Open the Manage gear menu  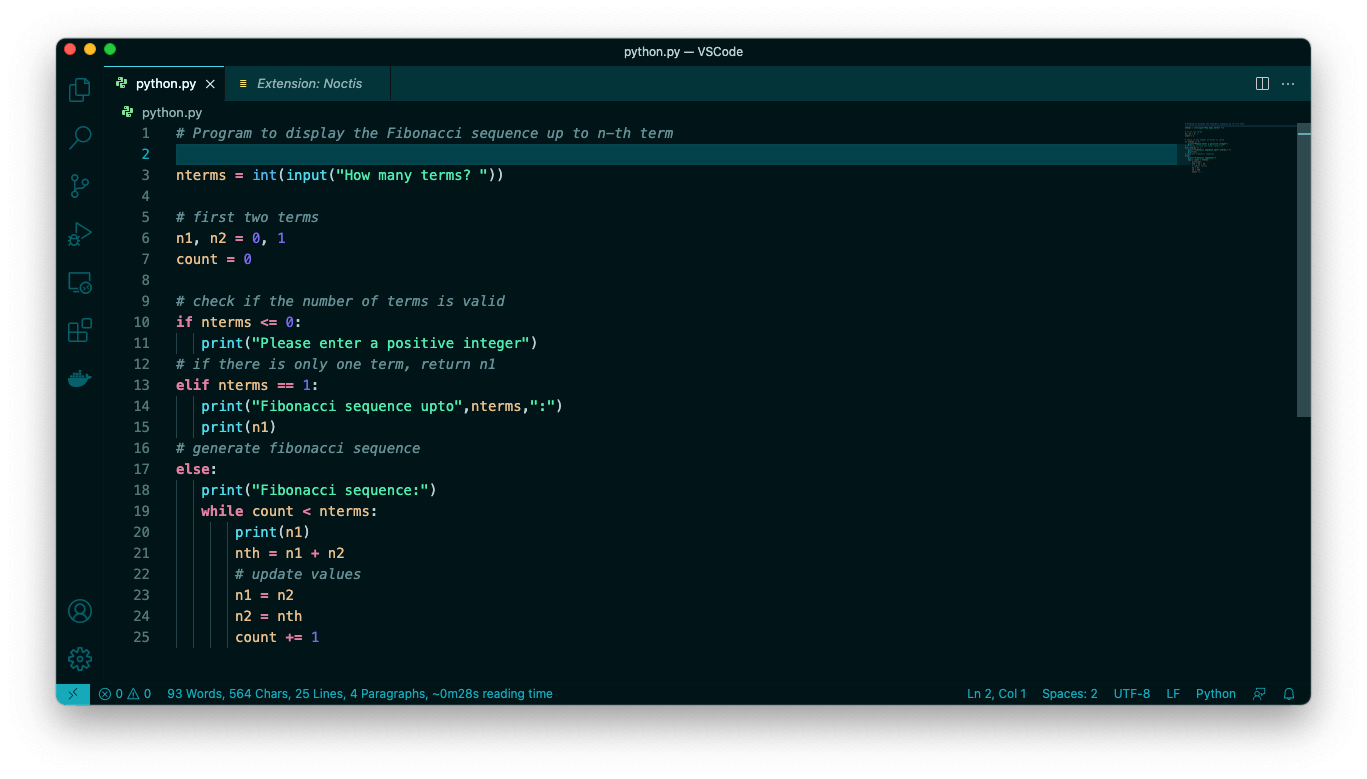pos(80,659)
